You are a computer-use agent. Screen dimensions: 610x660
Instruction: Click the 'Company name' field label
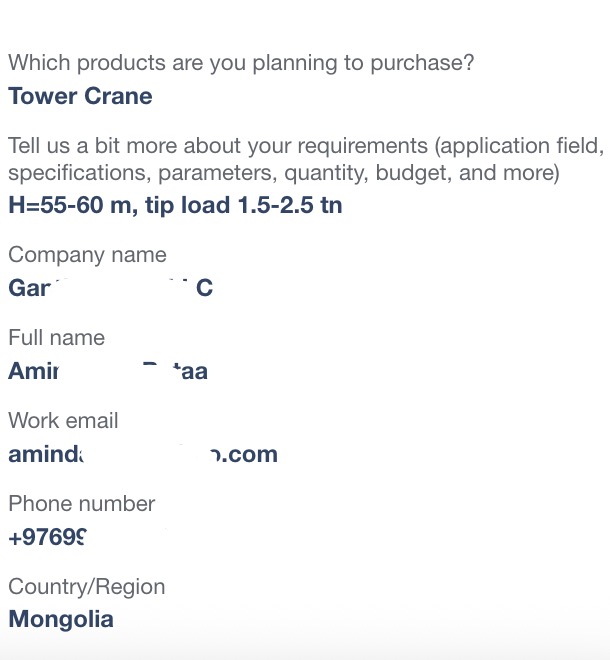[88, 255]
